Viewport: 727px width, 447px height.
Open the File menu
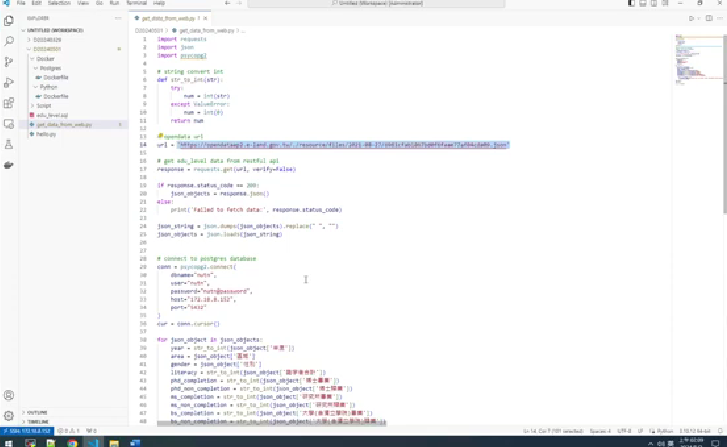21,3
